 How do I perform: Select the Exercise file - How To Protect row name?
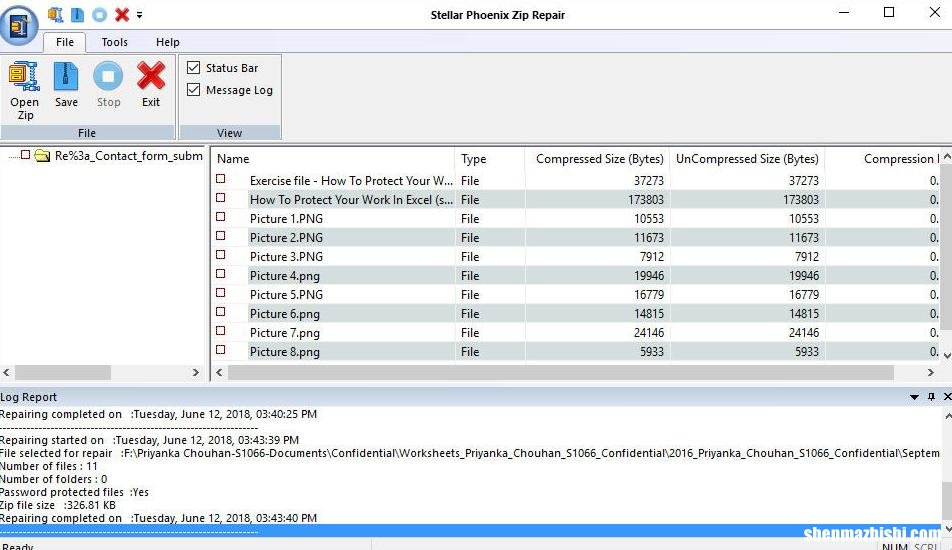coord(351,181)
